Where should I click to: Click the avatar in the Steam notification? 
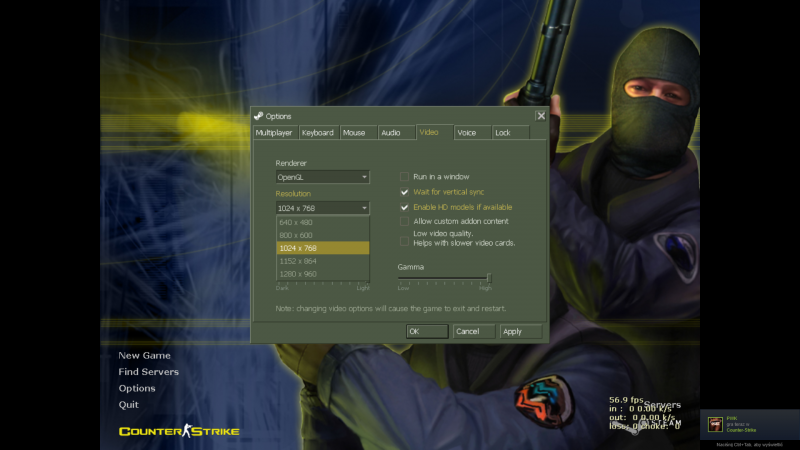[716, 425]
